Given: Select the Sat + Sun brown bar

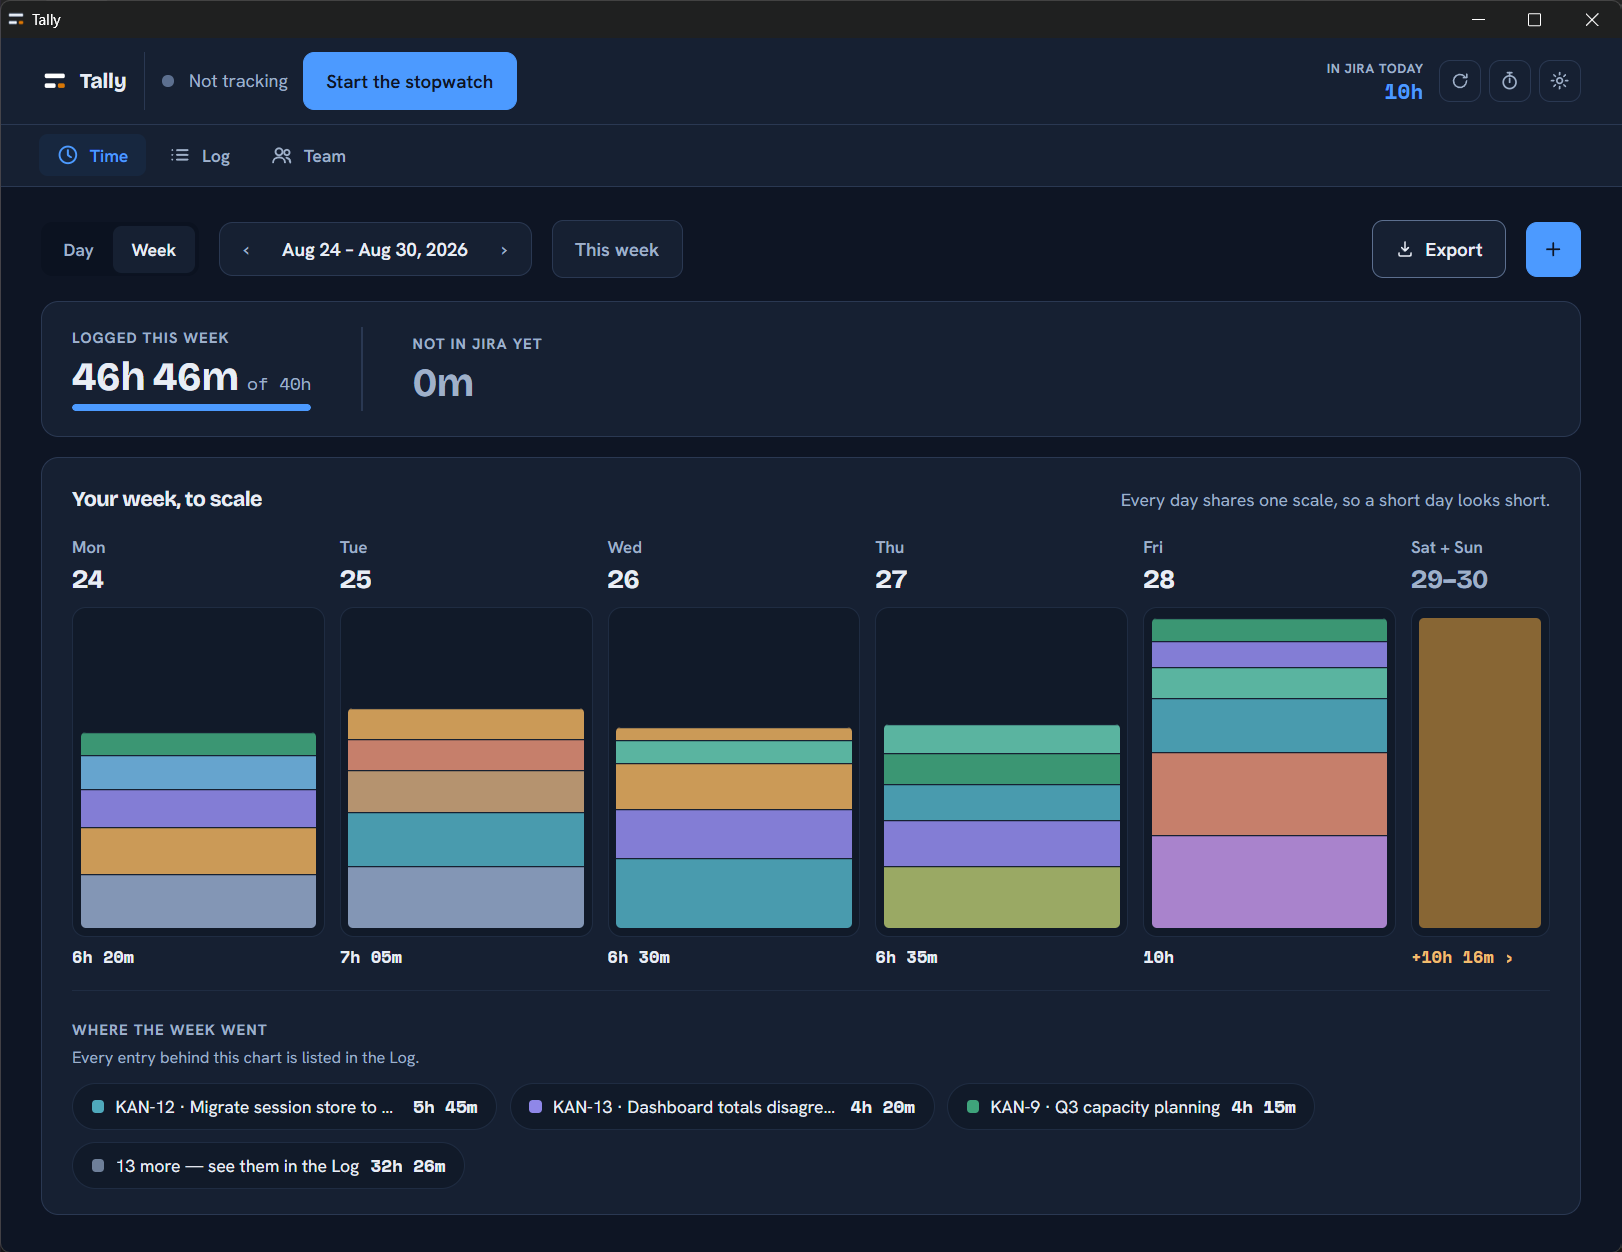Looking at the screenshot, I should click(x=1480, y=772).
